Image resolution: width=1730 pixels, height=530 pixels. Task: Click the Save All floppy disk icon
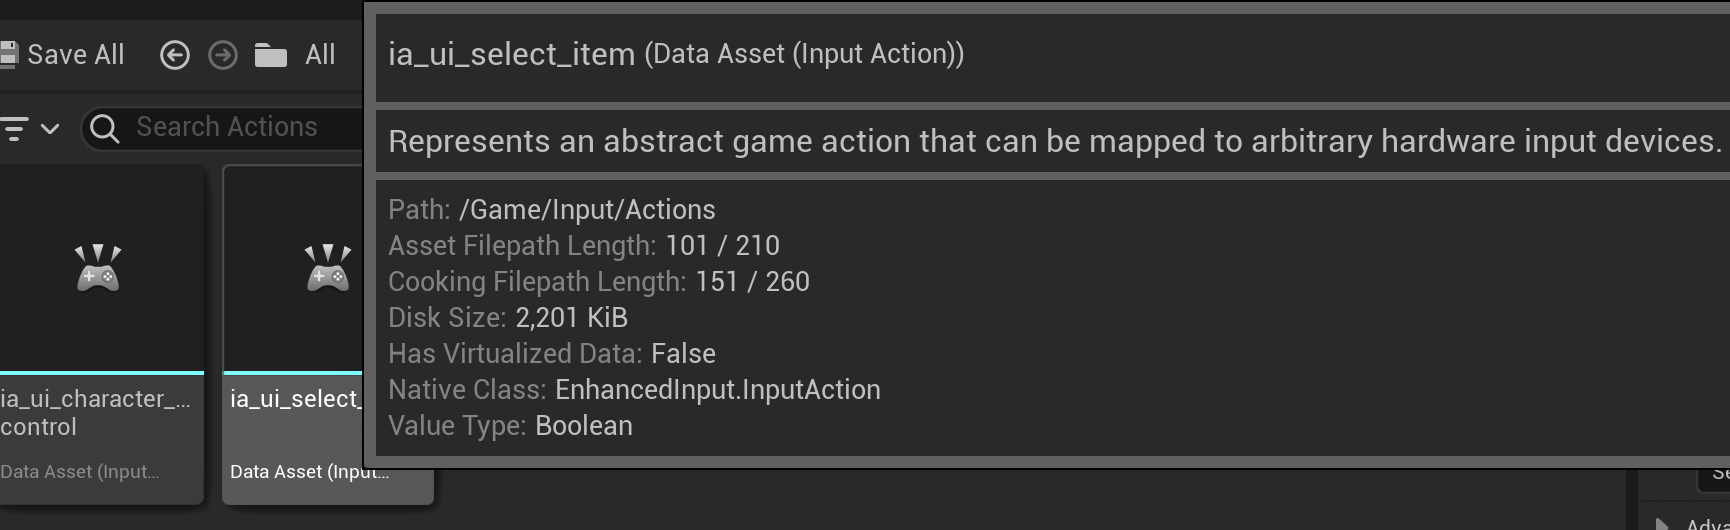point(8,55)
